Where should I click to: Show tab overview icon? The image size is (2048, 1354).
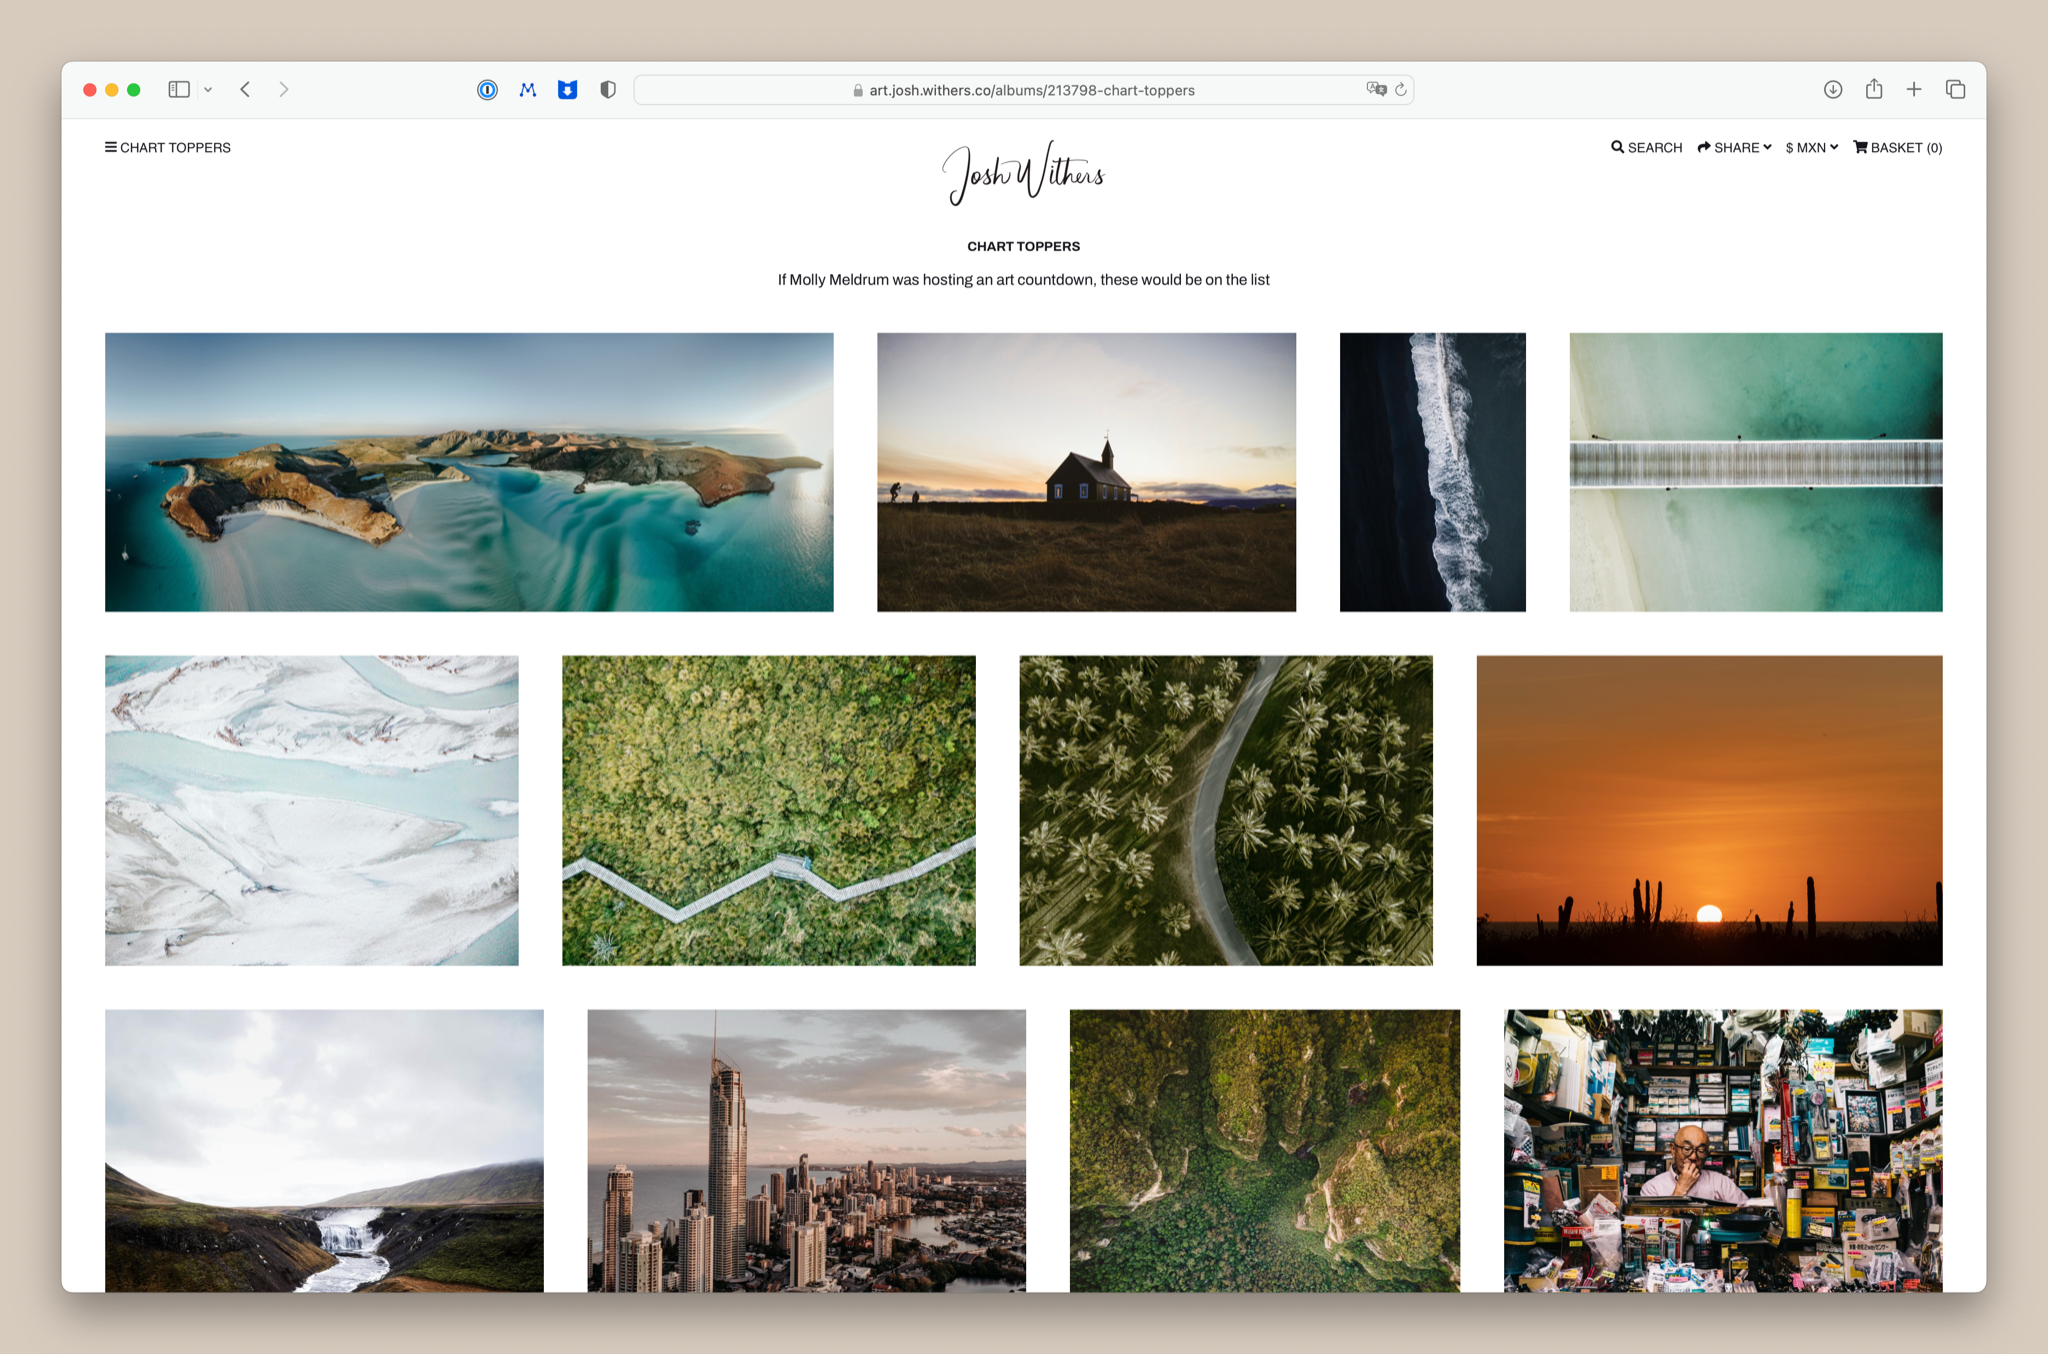pyautogui.click(x=1955, y=90)
